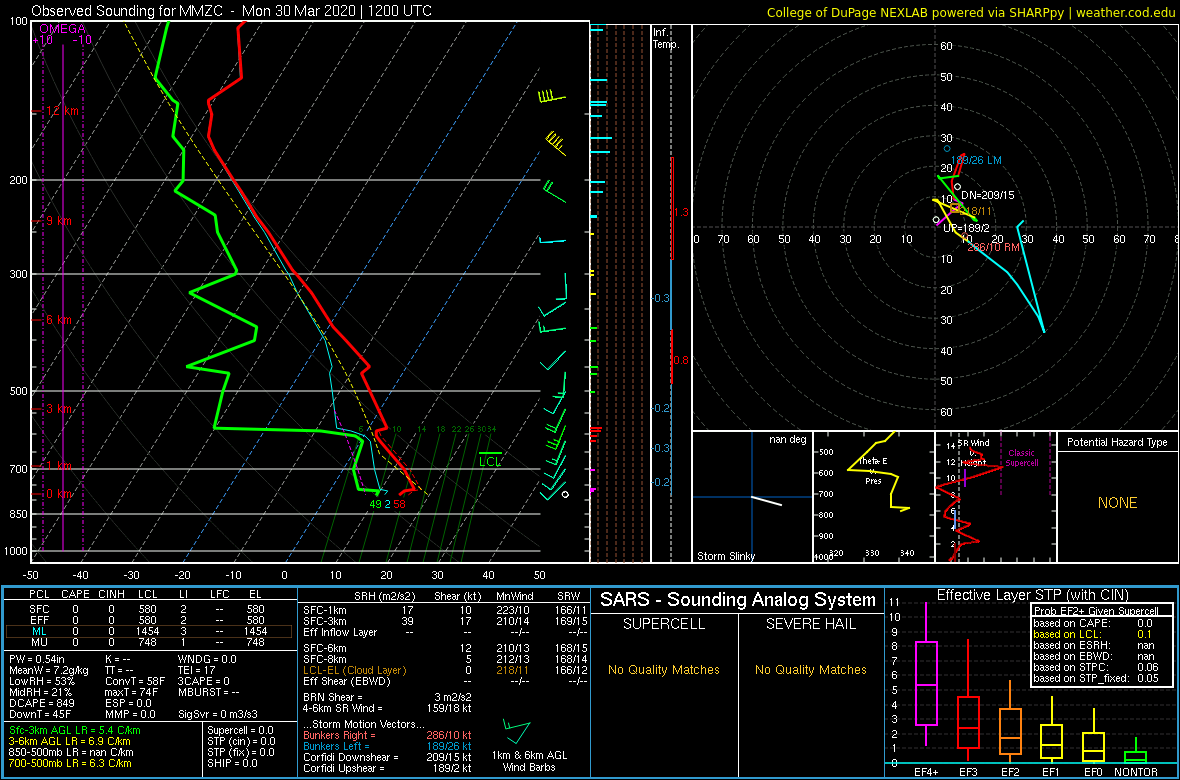Click the 850-500mb LR value line
This screenshot has height=780, width=1180.
71,753
